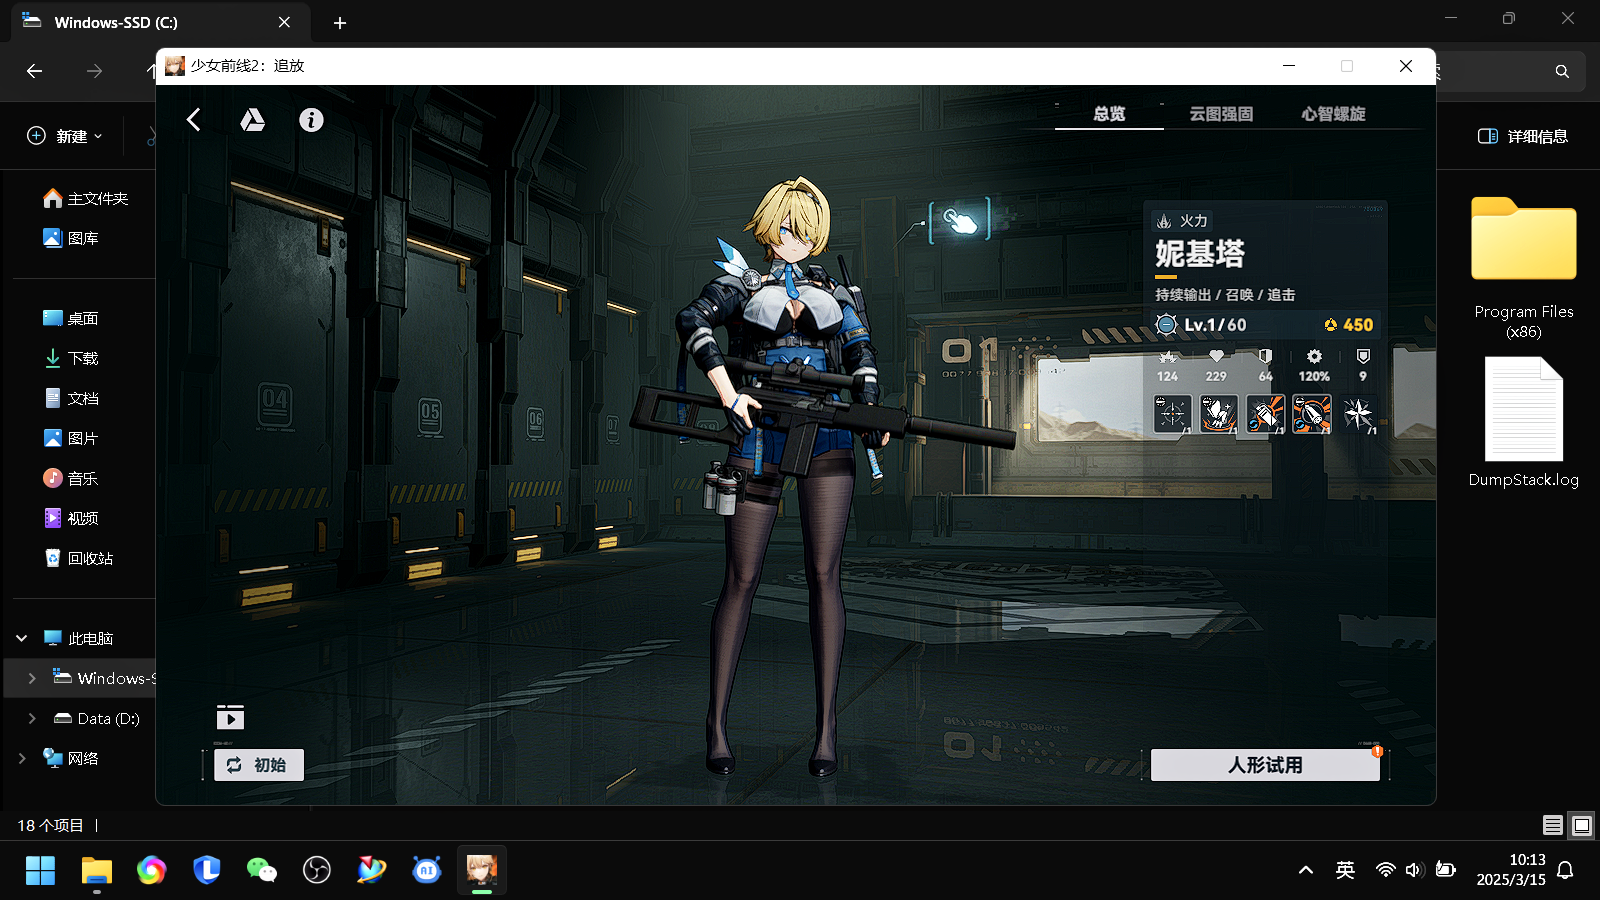Open the crosshair skill icon
1600x900 pixels.
(1172, 413)
